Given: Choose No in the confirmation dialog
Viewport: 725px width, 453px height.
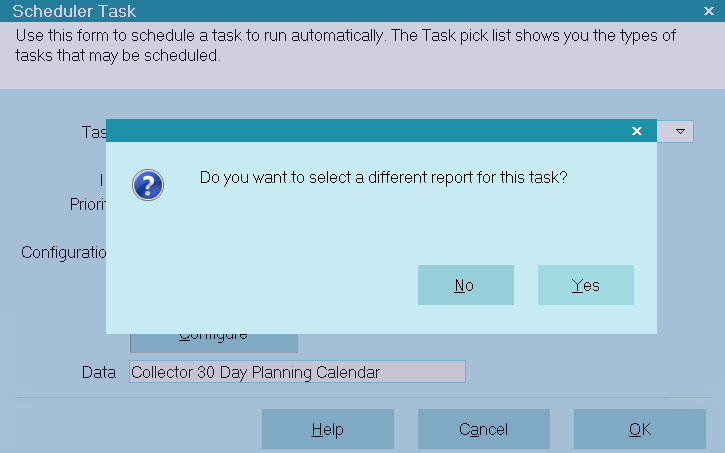Looking at the screenshot, I should click(465, 285).
